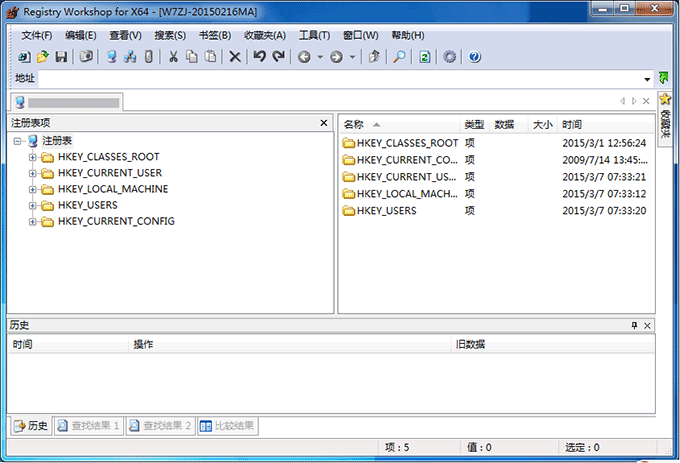680x463 pixels.
Task: Sort the list by the 名称 column header
Action: (x=355, y=125)
